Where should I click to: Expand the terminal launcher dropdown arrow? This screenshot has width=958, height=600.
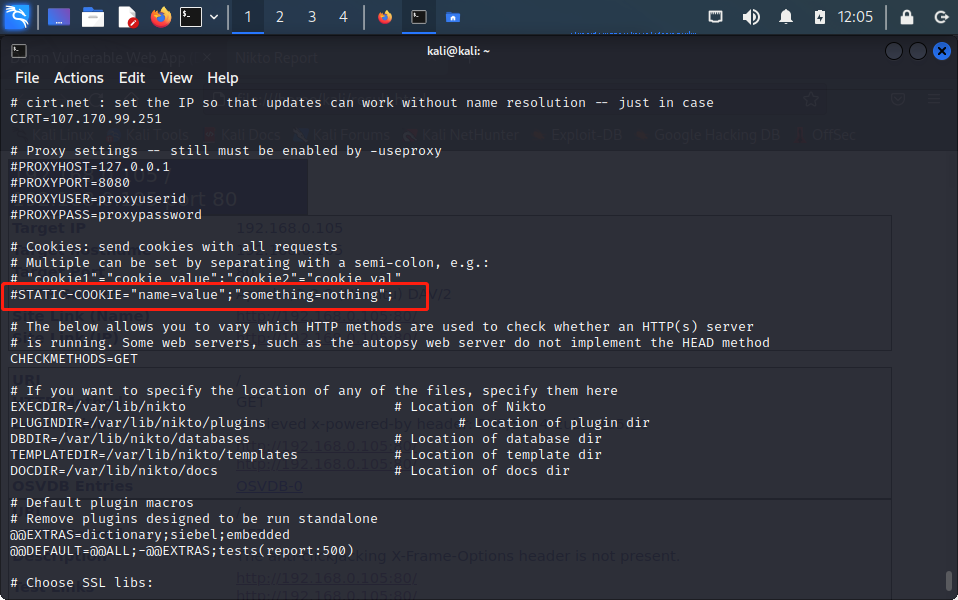click(x=213, y=17)
